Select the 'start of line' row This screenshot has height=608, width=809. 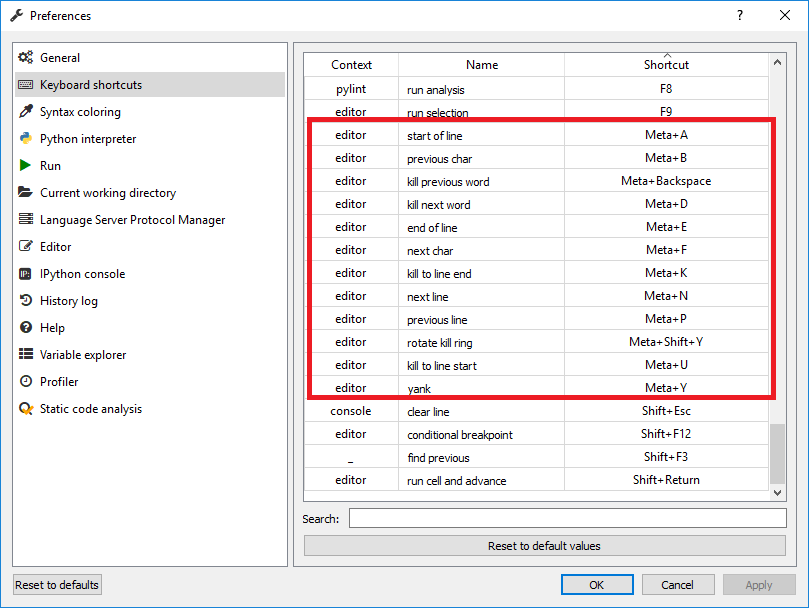[536, 135]
